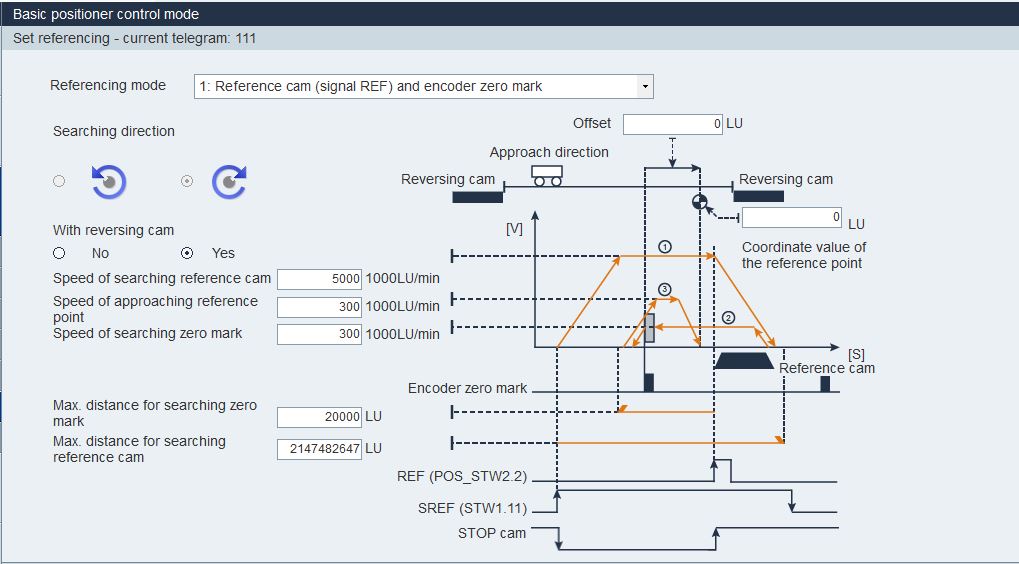This screenshot has width=1019, height=564.
Task: Select clockwise searching direction radio button
Action: 187,181
